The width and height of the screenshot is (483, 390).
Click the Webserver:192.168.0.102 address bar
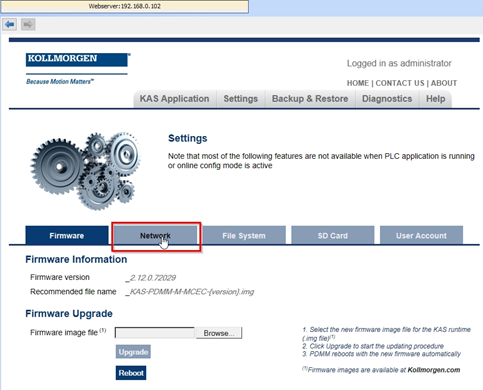[x=125, y=6]
